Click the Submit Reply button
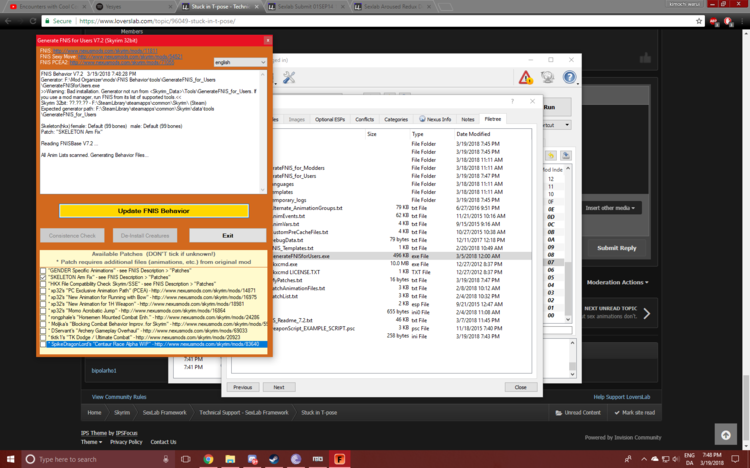750x468 pixels. click(x=617, y=248)
